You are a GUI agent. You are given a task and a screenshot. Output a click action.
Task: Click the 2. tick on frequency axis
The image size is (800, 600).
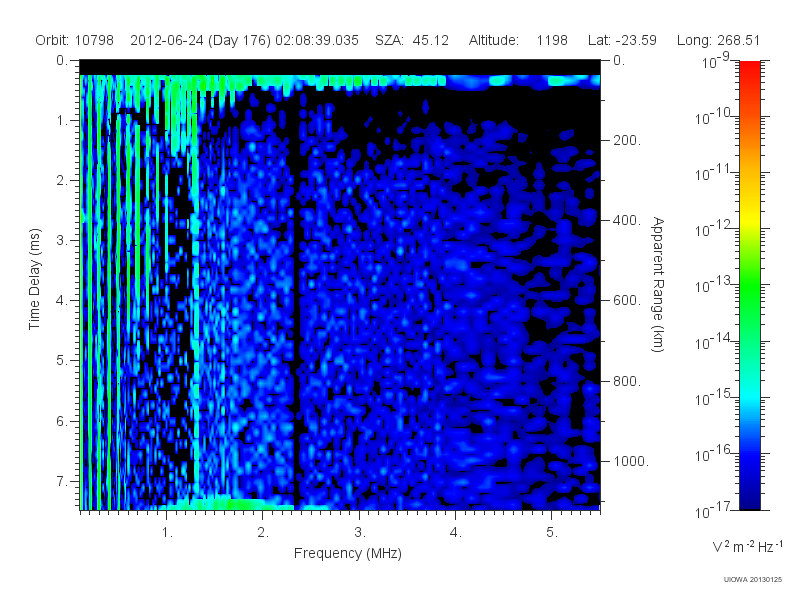pyautogui.click(x=263, y=533)
